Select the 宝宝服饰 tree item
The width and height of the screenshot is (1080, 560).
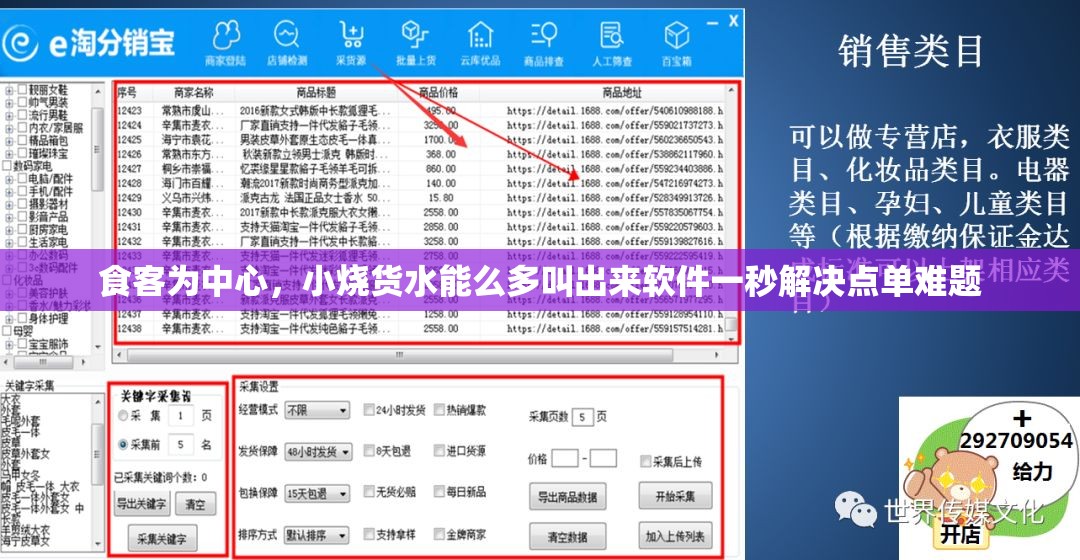pyautogui.click(x=48, y=344)
